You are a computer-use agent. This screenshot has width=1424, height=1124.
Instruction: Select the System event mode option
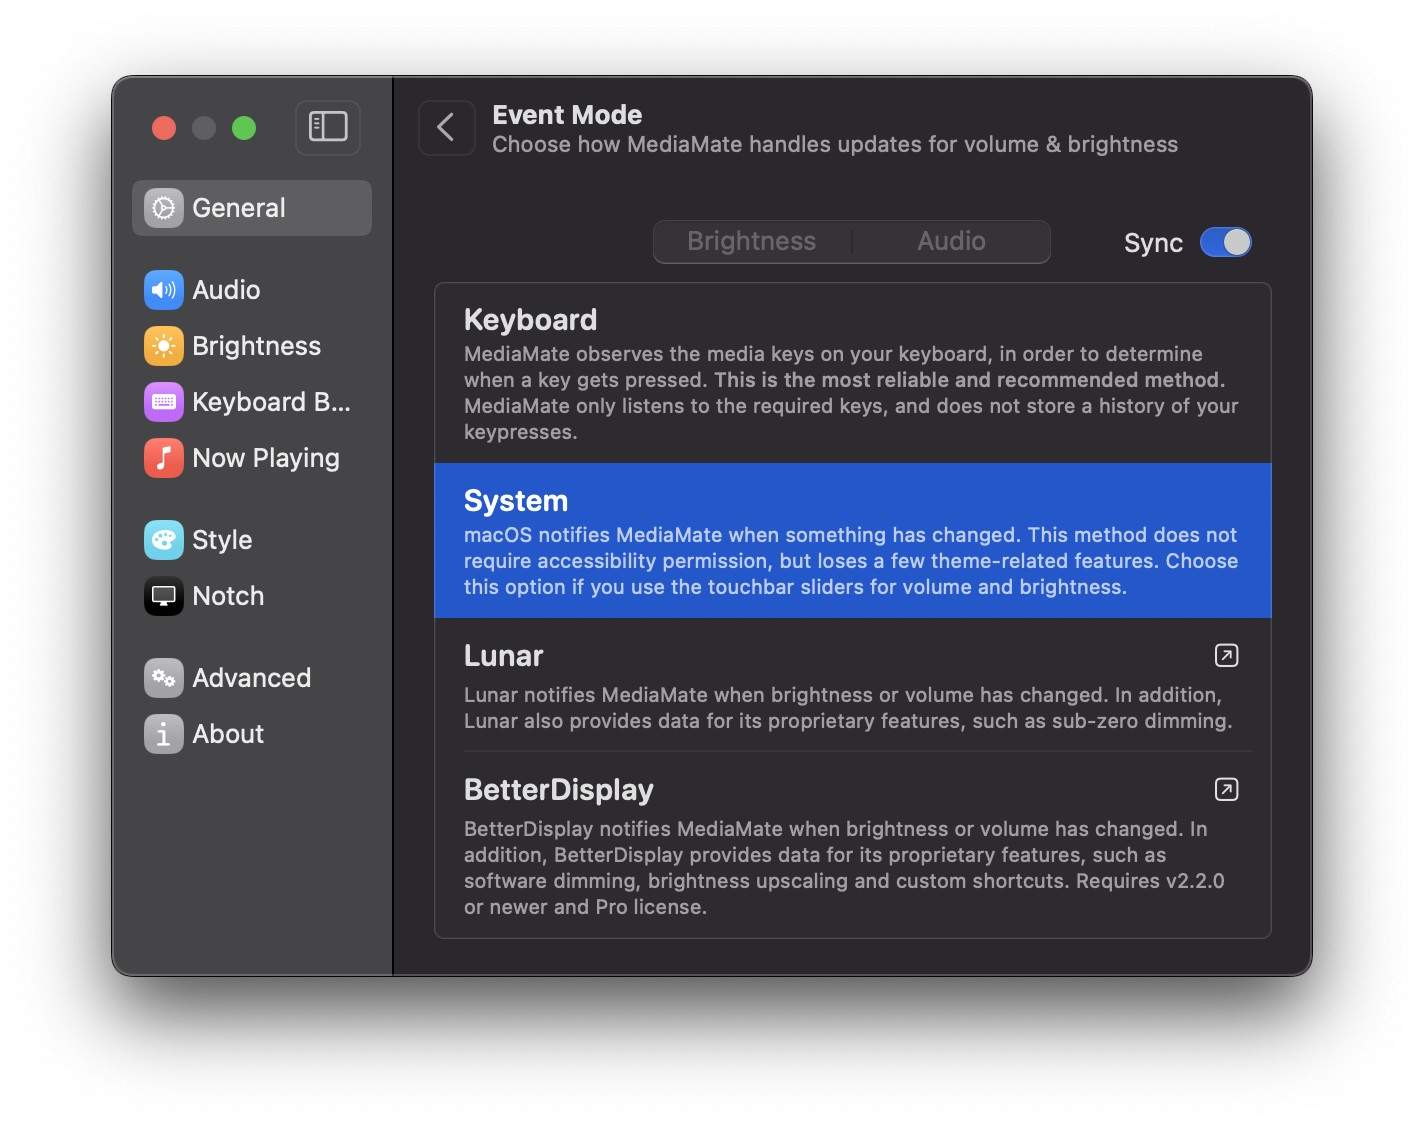pos(852,541)
